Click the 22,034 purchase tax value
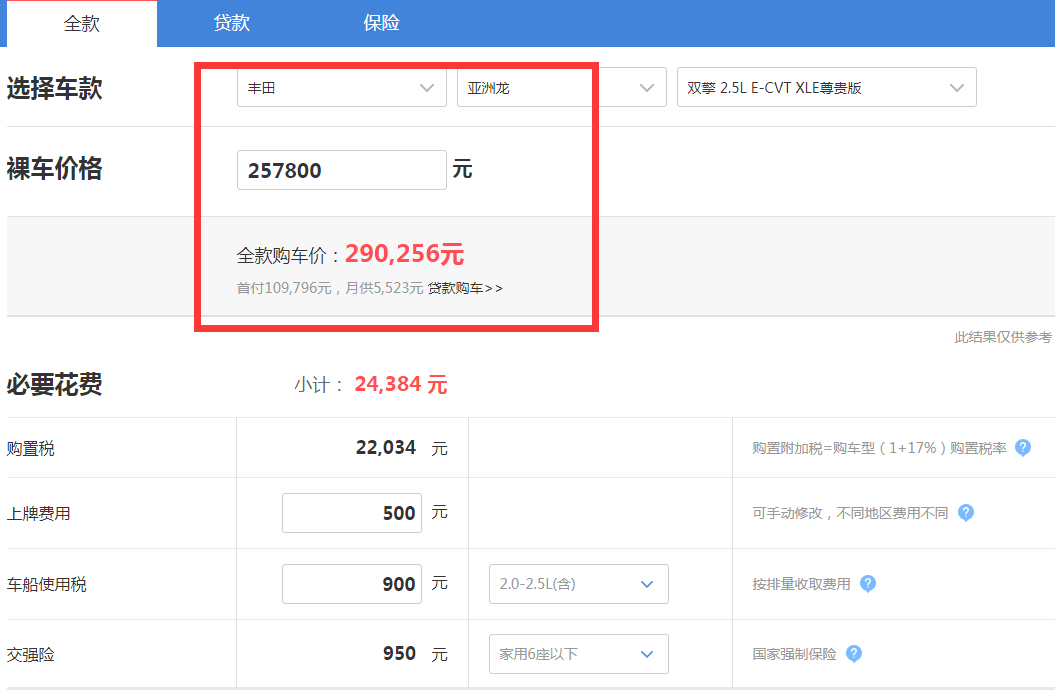 pos(386,448)
